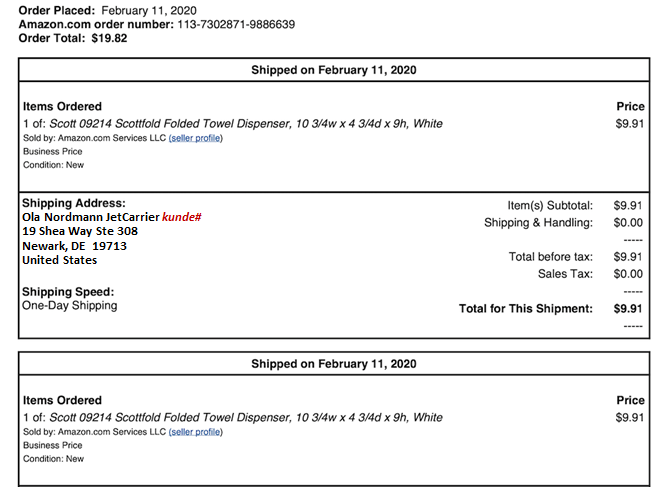Click the Item(s) Subtotal $9.91 value

(628, 205)
